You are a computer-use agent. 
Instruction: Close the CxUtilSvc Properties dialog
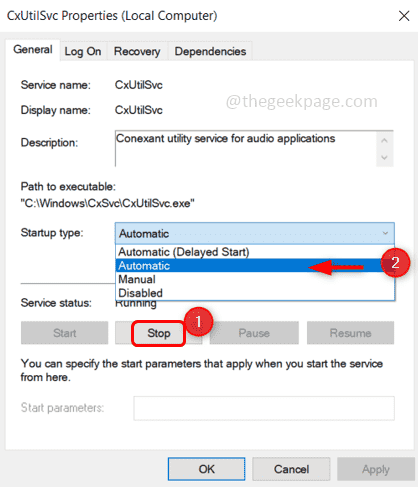(x=404, y=16)
